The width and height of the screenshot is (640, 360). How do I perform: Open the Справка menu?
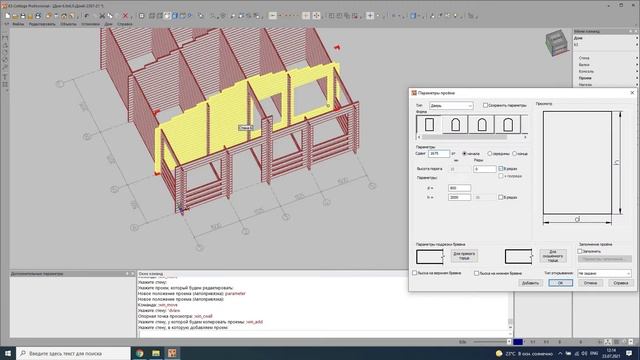pos(124,24)
